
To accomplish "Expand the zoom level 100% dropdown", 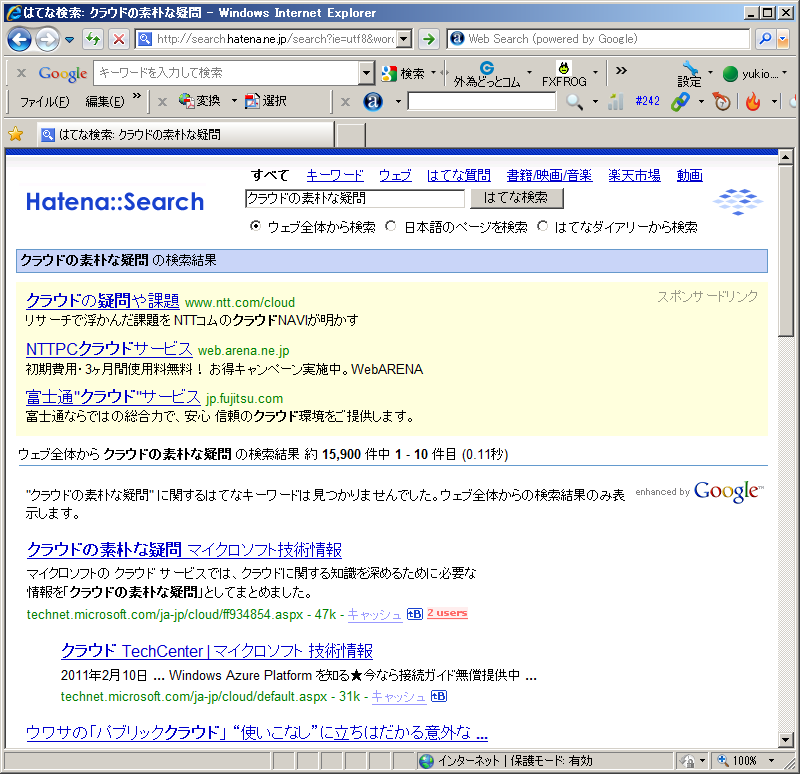I will (x=773, y=761).
